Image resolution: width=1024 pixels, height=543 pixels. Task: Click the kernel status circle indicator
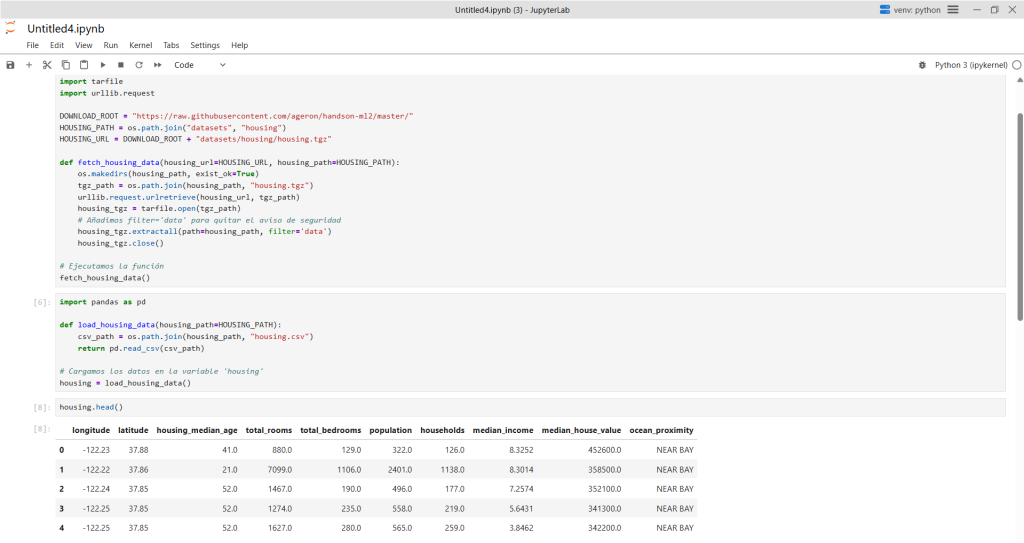(x=1017, y=65)
